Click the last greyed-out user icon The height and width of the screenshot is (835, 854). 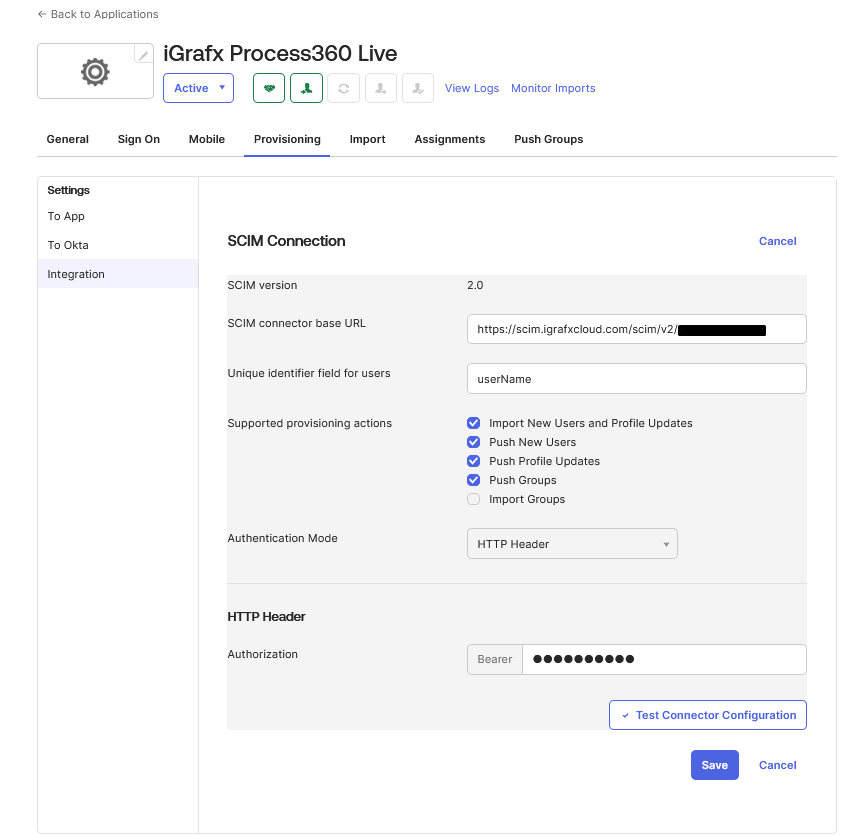point(417,88)
